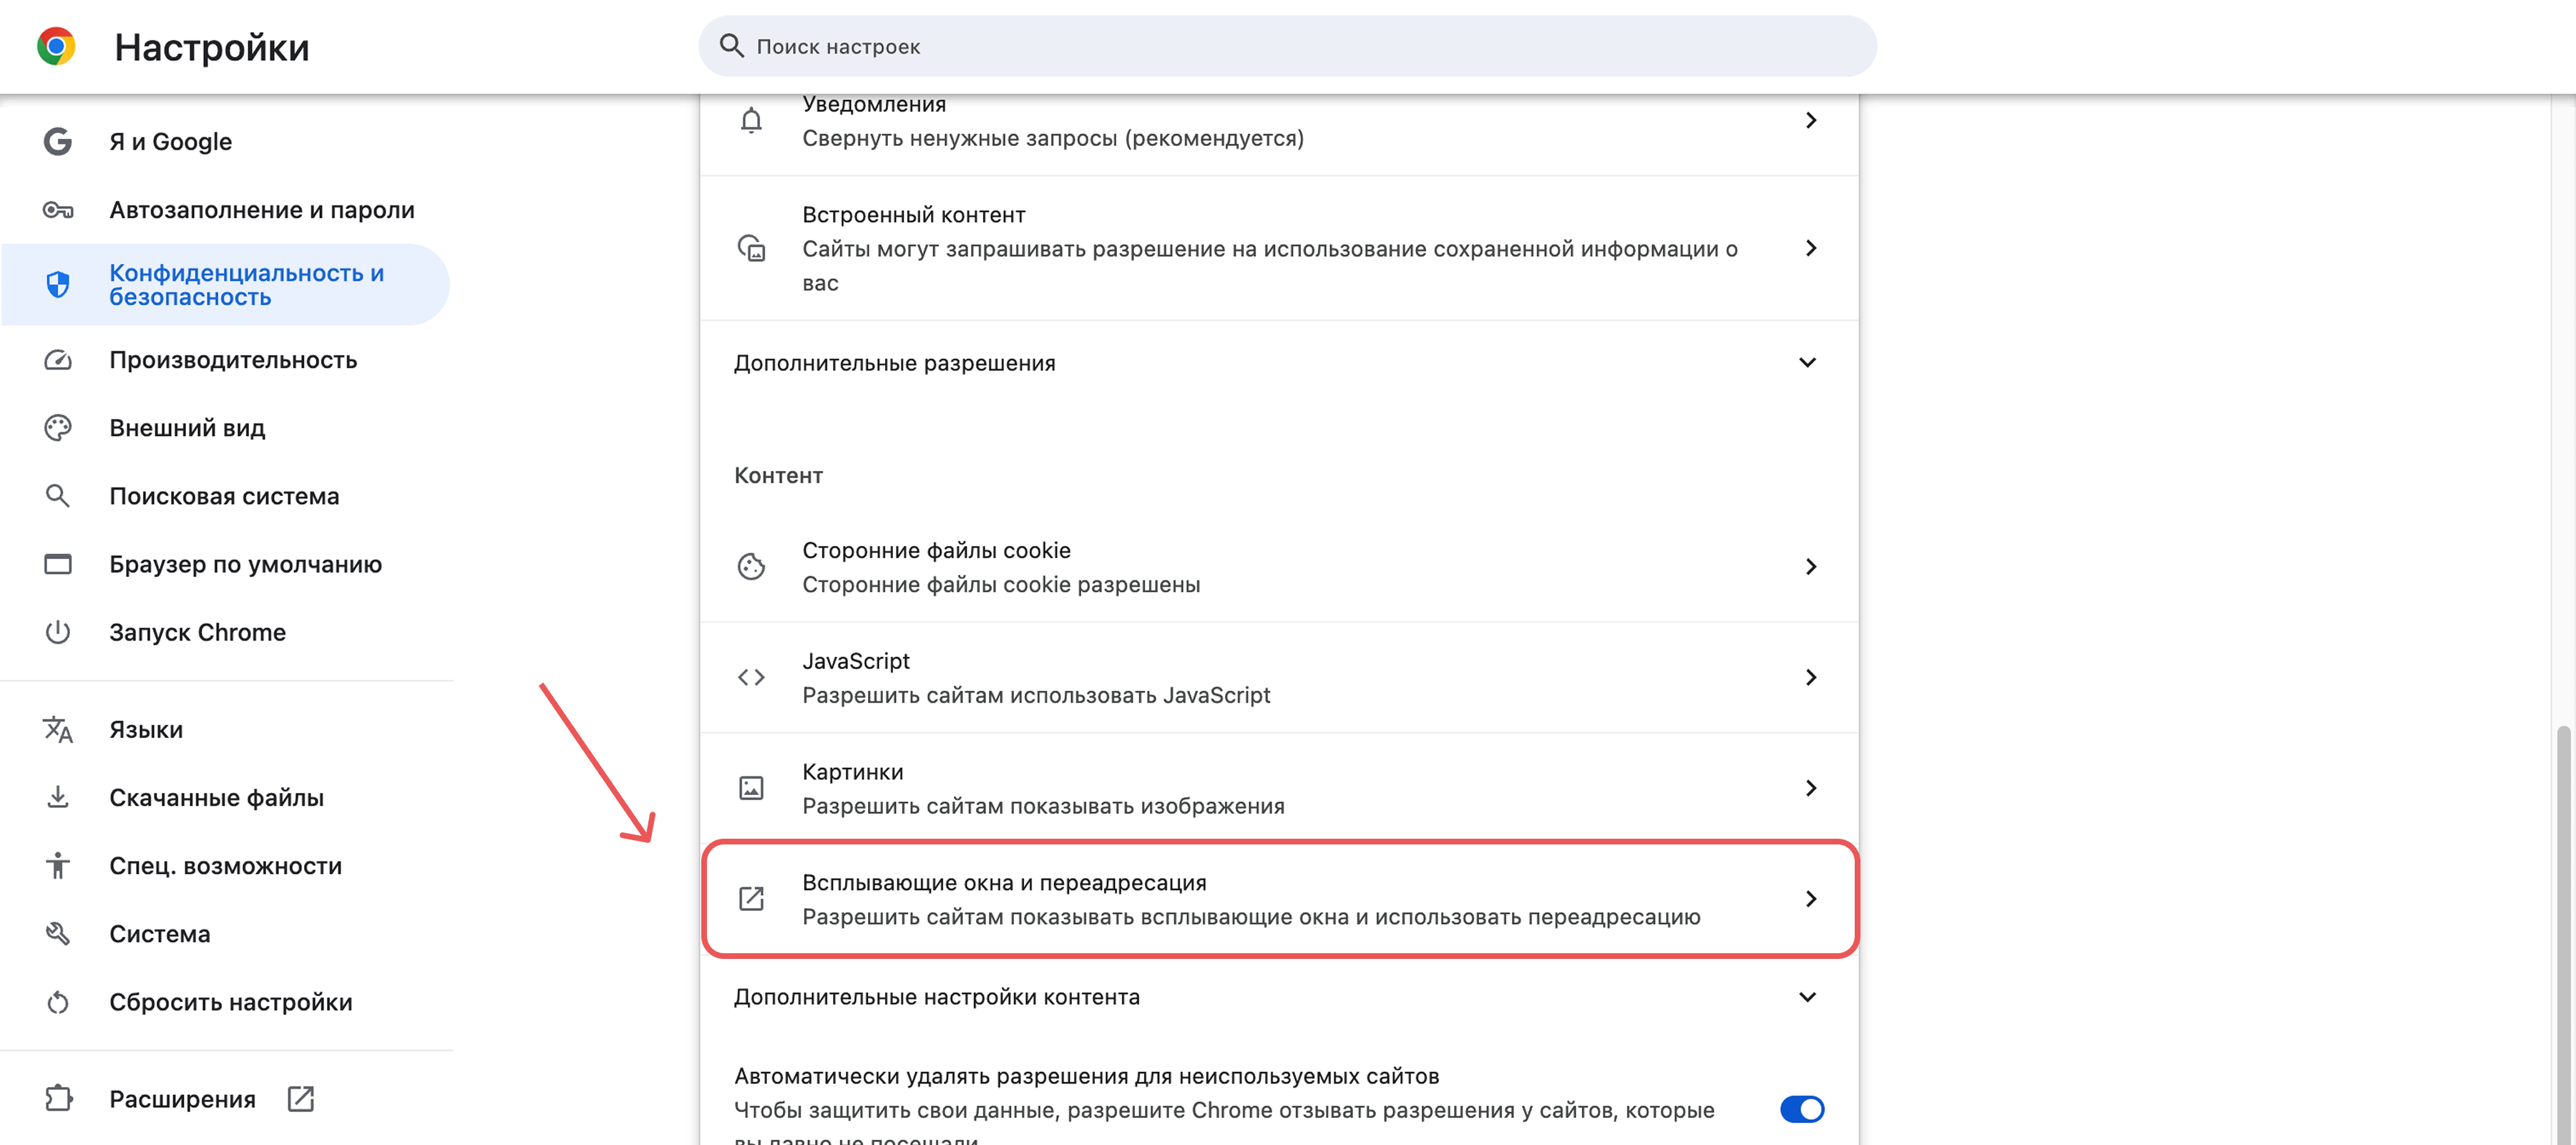Click the cookie icon beside Сторонние файлы cookie

click(x=751, y=567)
